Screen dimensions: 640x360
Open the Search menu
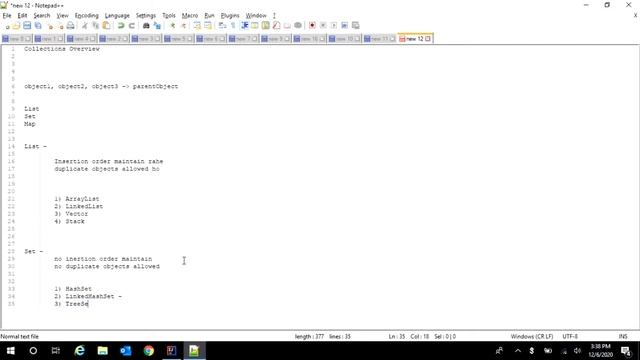click(x=42, y=16)
